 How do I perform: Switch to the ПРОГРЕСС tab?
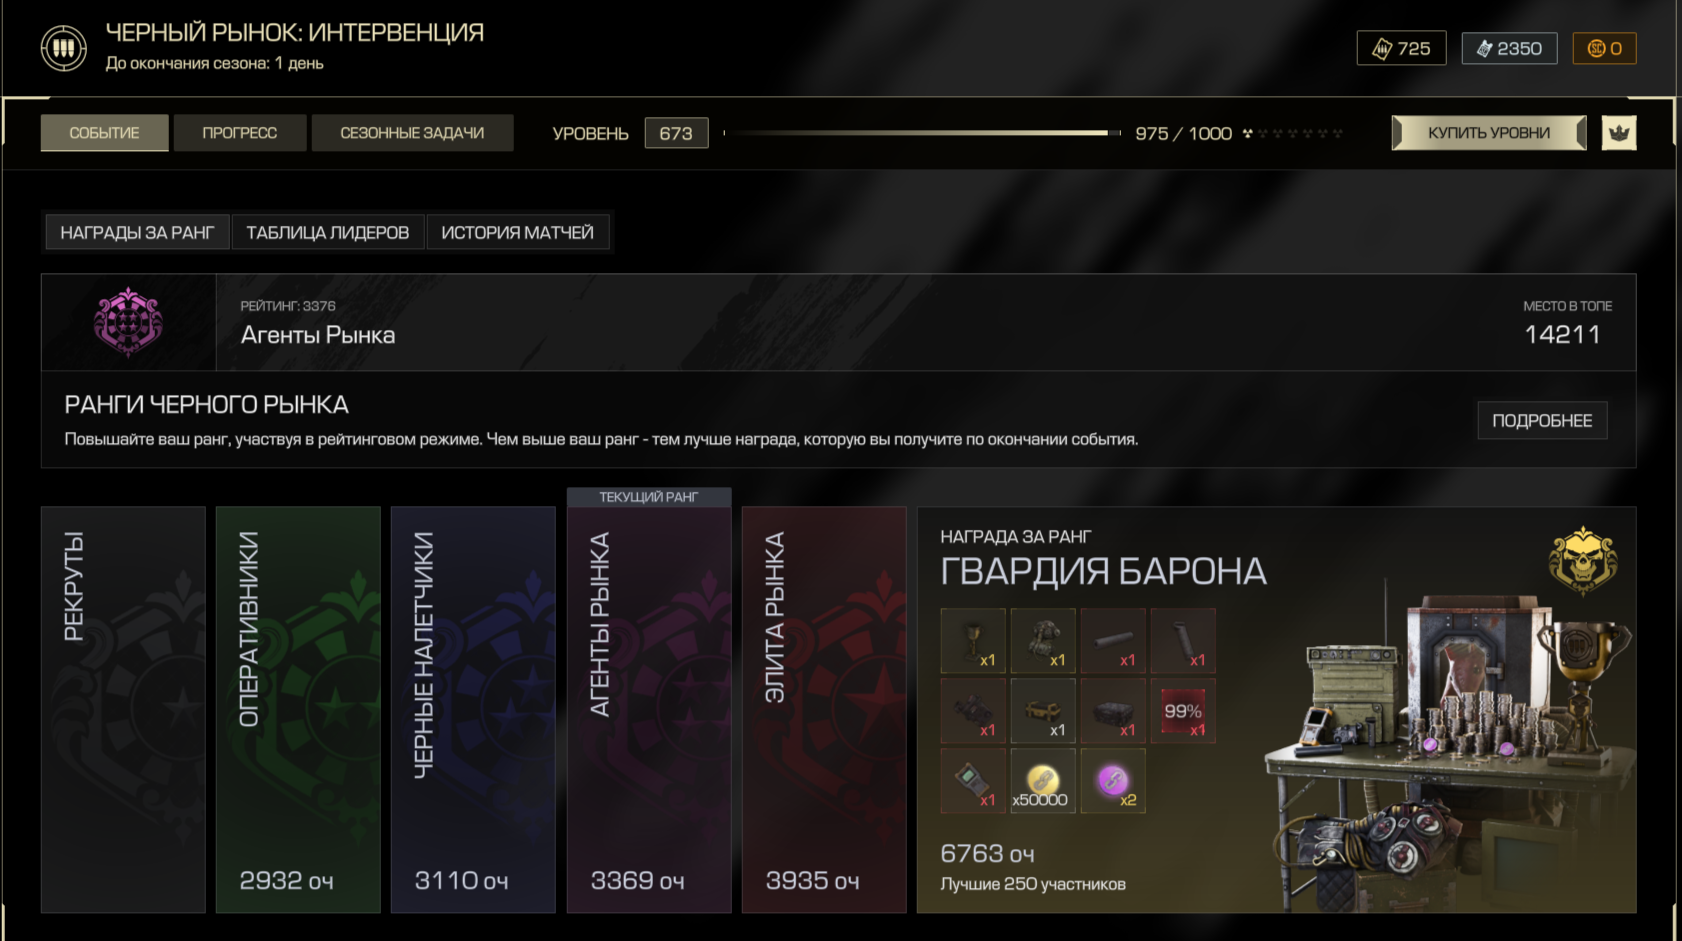[x=240, y=133]
